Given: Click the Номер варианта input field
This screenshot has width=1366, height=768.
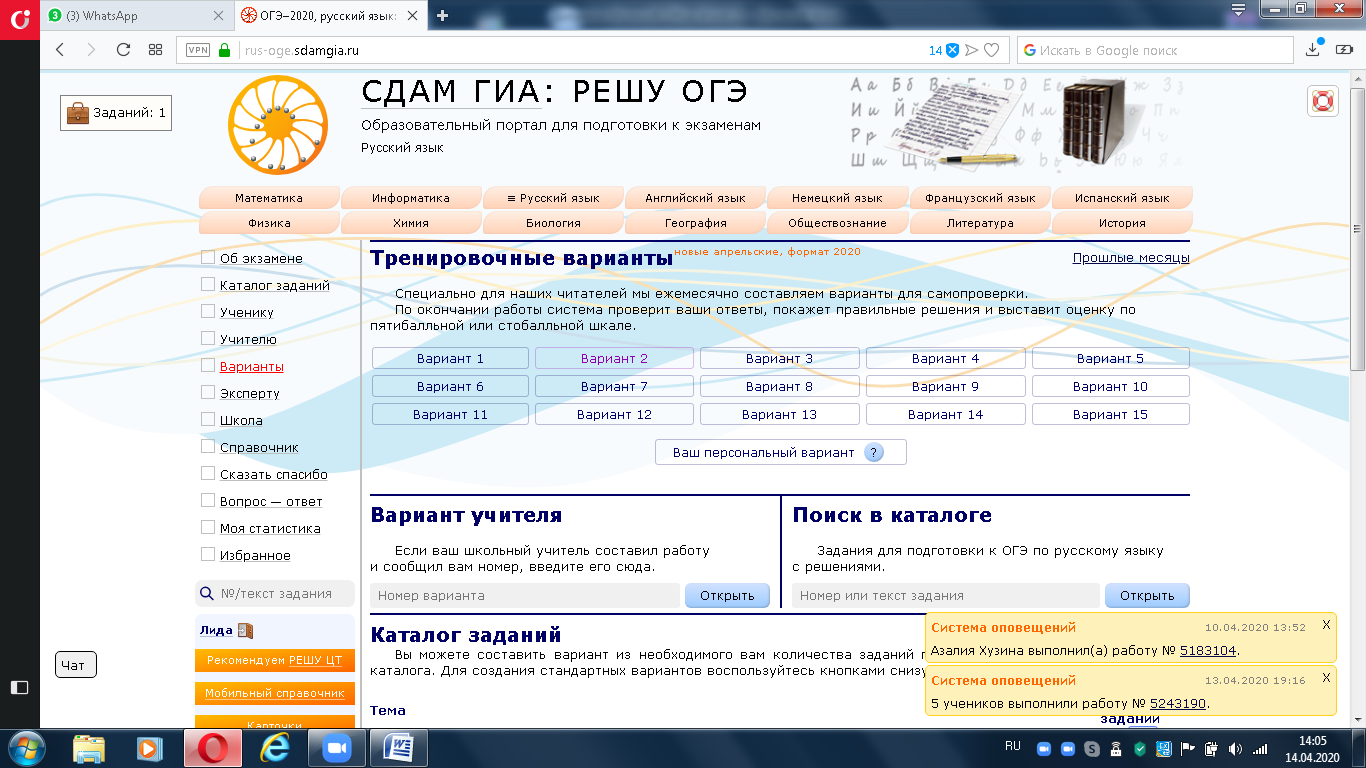Looking at the screenshot, I should pyautogui.click(x=524, y=595).
